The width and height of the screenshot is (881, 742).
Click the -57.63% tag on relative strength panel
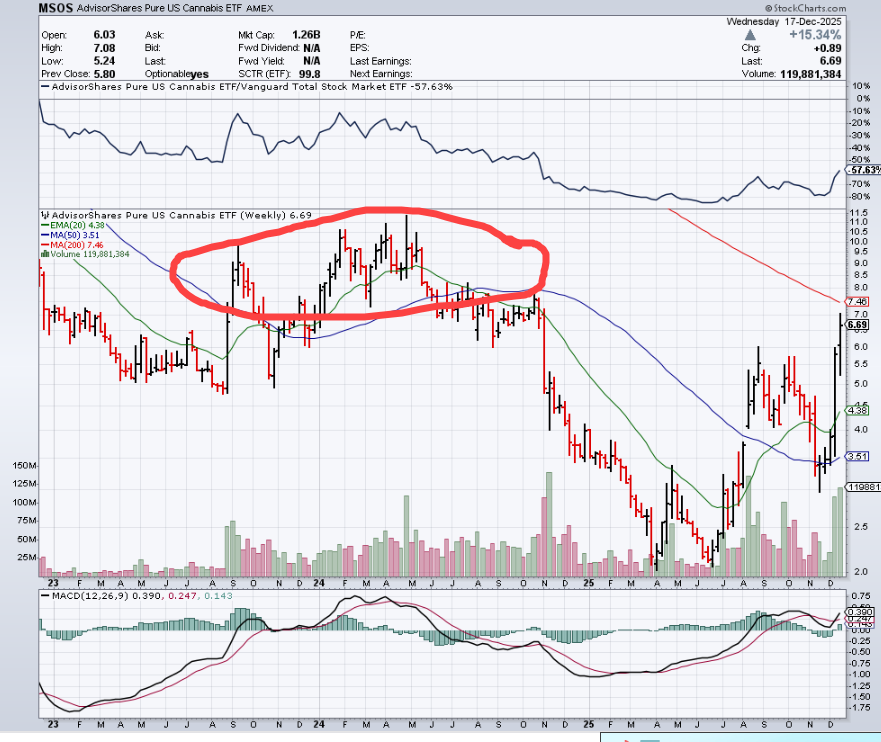pos(856,171)
